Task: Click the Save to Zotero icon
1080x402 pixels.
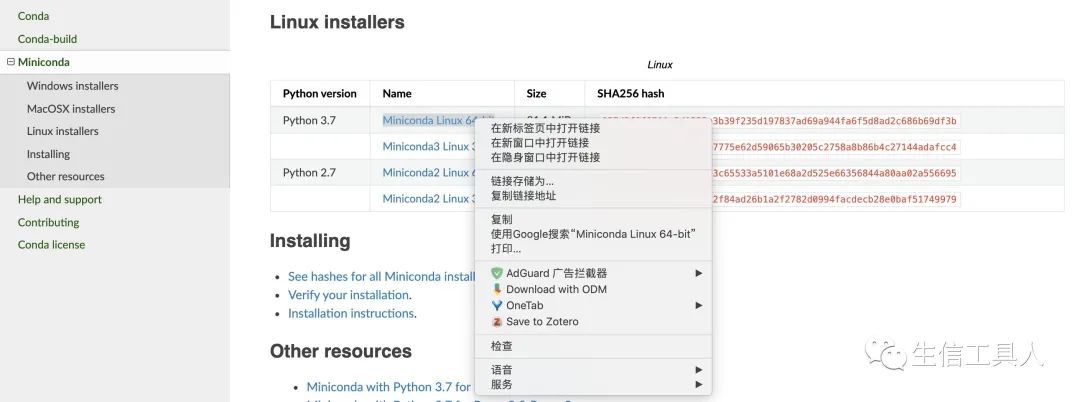Action: coord(497,321)
